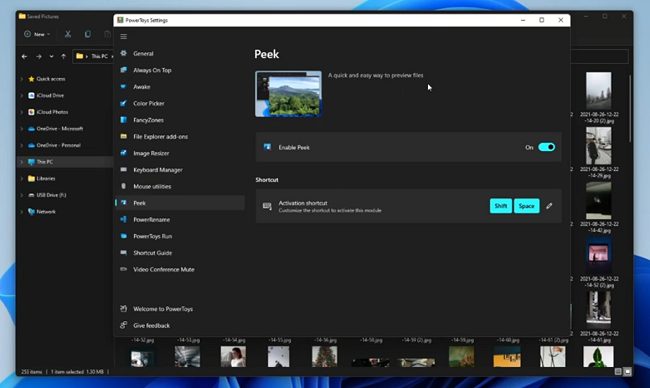Click the Copy icon in File Explorer toolbar
Viewport: 650px width, 388px height.
(87, 34)
